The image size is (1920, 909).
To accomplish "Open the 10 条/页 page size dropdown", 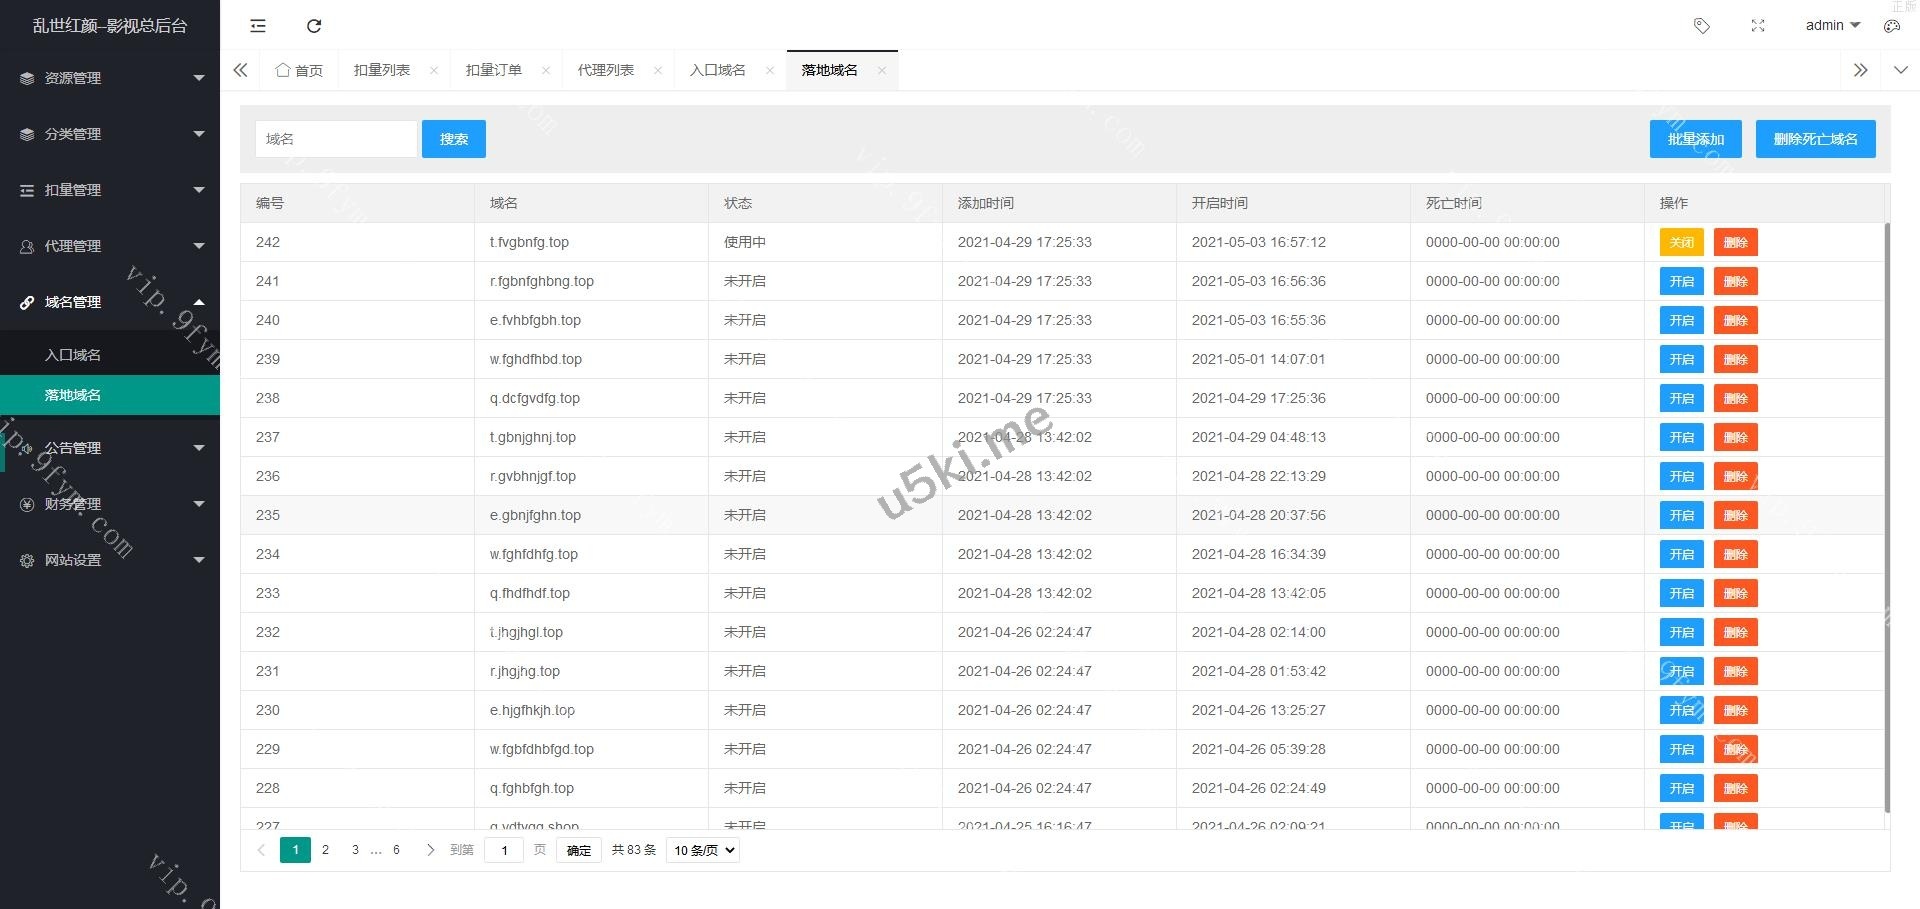I will point(703,850).
